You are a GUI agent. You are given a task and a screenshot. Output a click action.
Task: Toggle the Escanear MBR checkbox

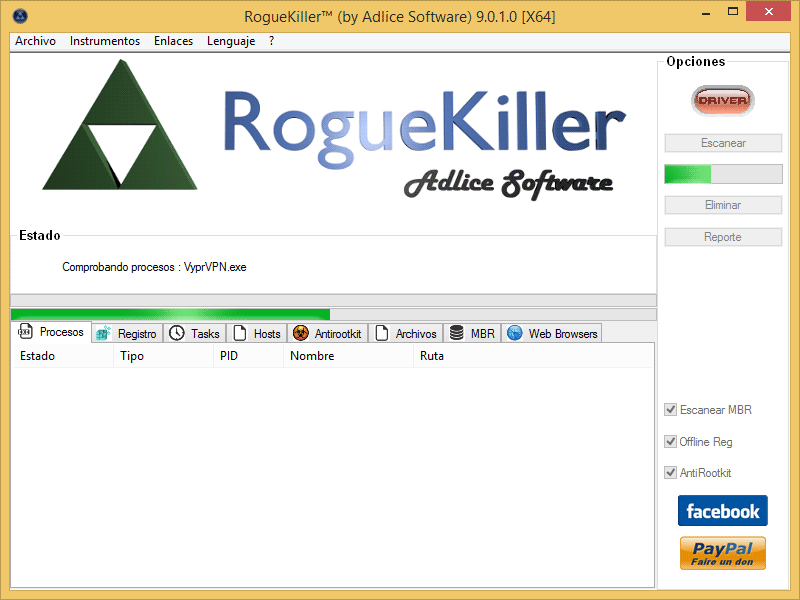[x=670, y=410]
